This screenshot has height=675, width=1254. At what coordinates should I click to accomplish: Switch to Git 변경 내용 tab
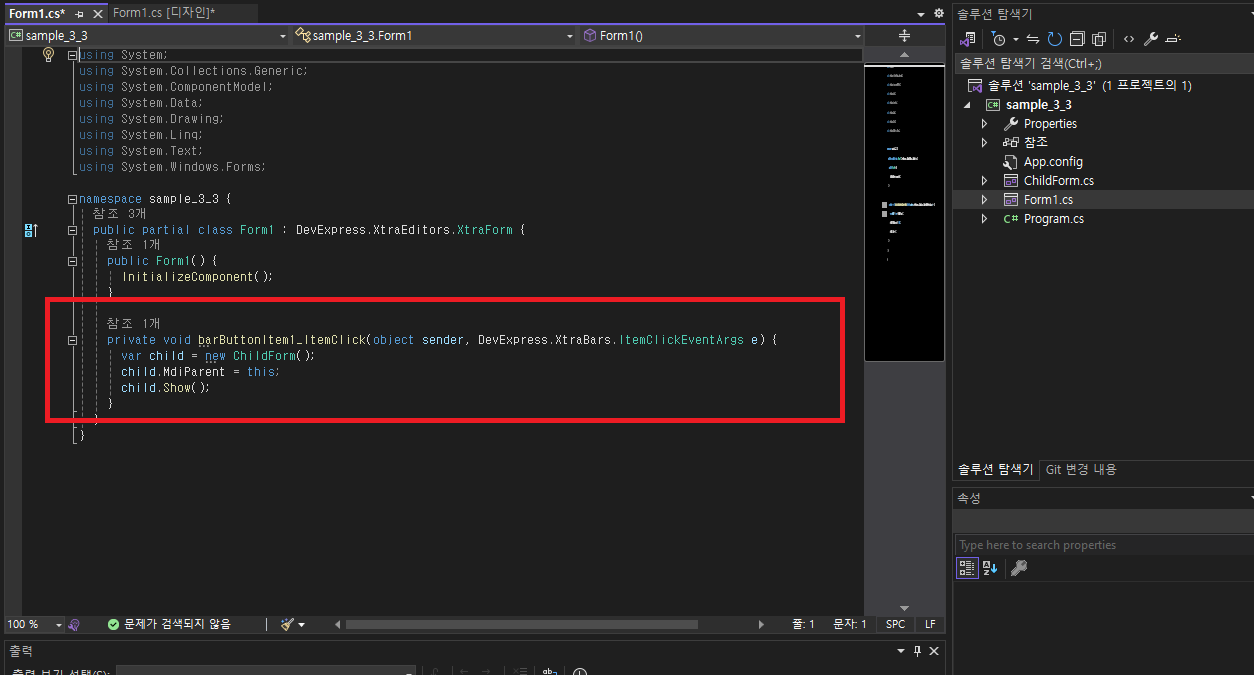pos(1080,469)
